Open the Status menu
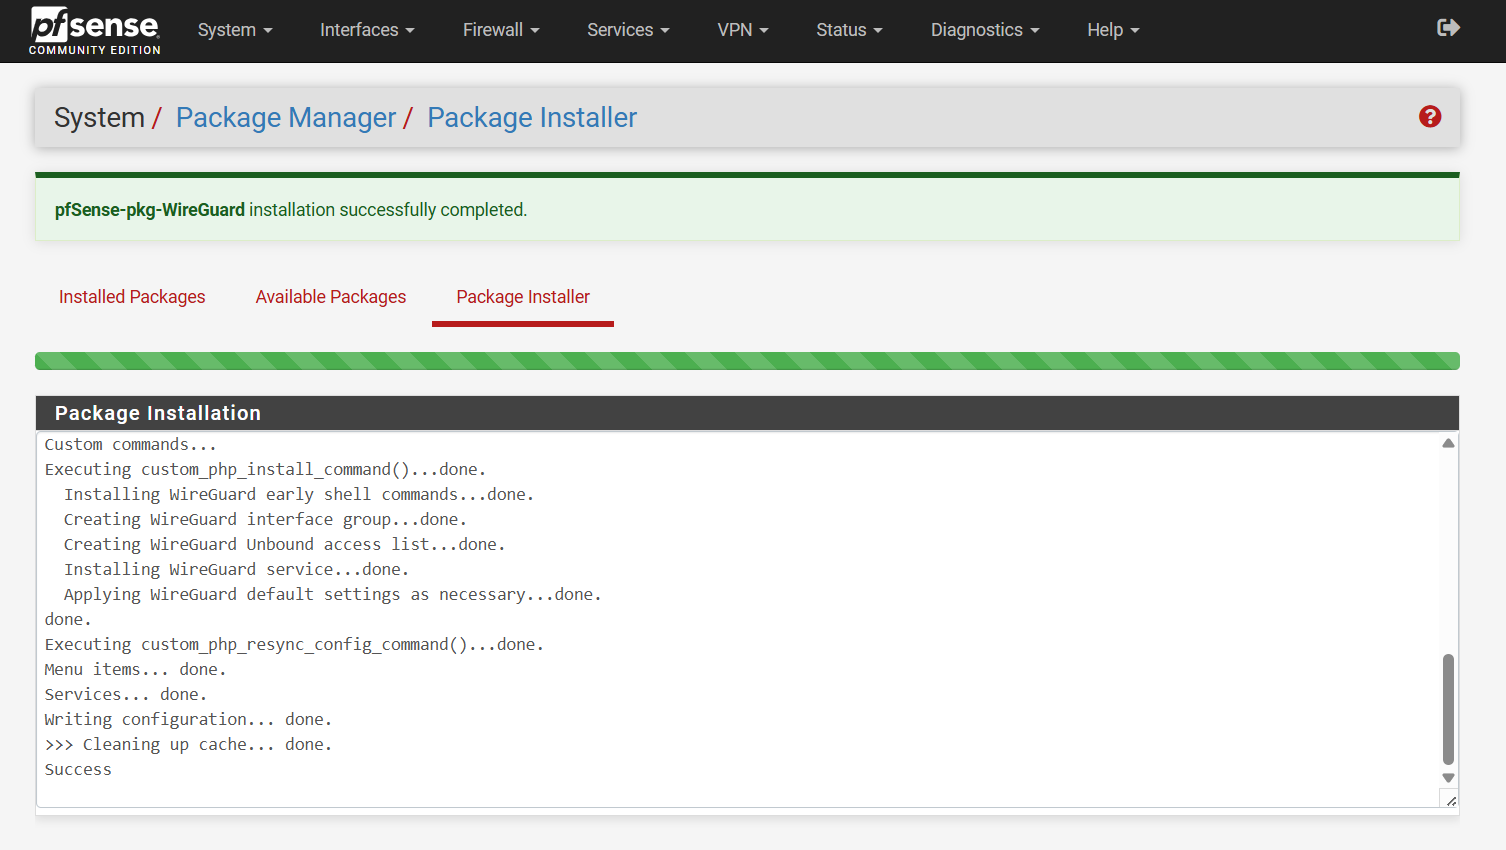 click(848, 30)
